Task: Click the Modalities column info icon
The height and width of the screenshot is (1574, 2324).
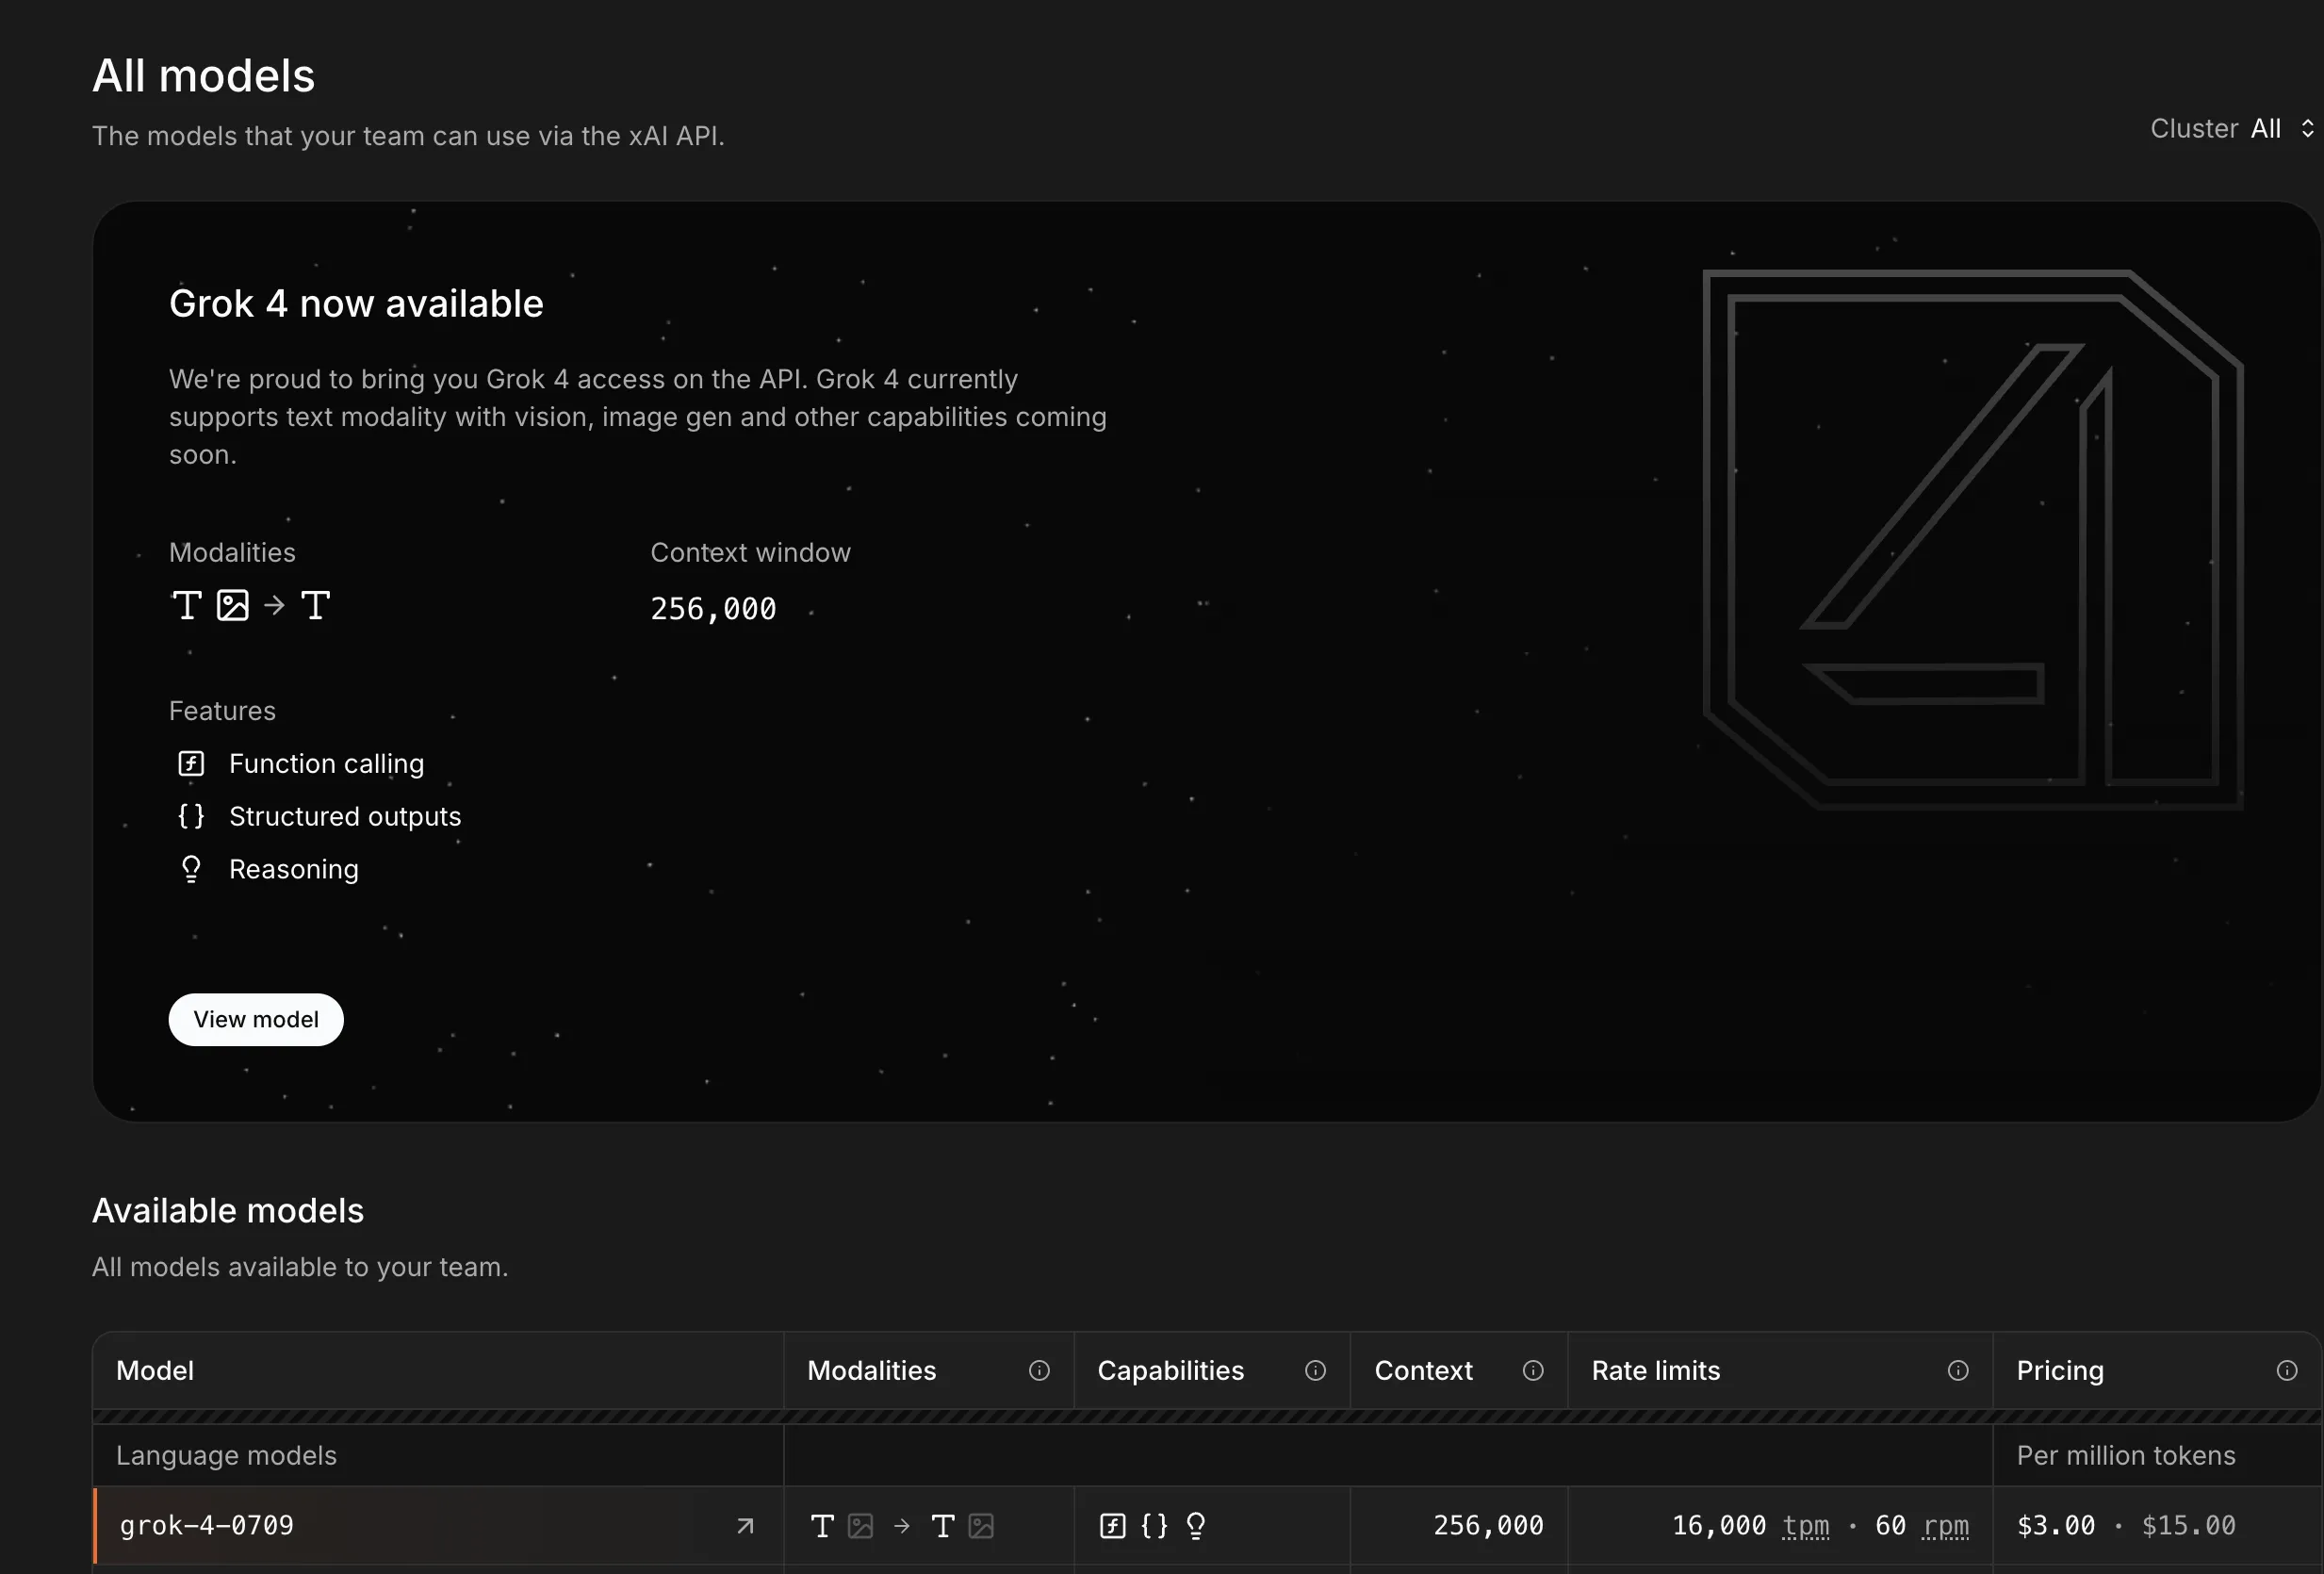Action: [1039, 1370]
